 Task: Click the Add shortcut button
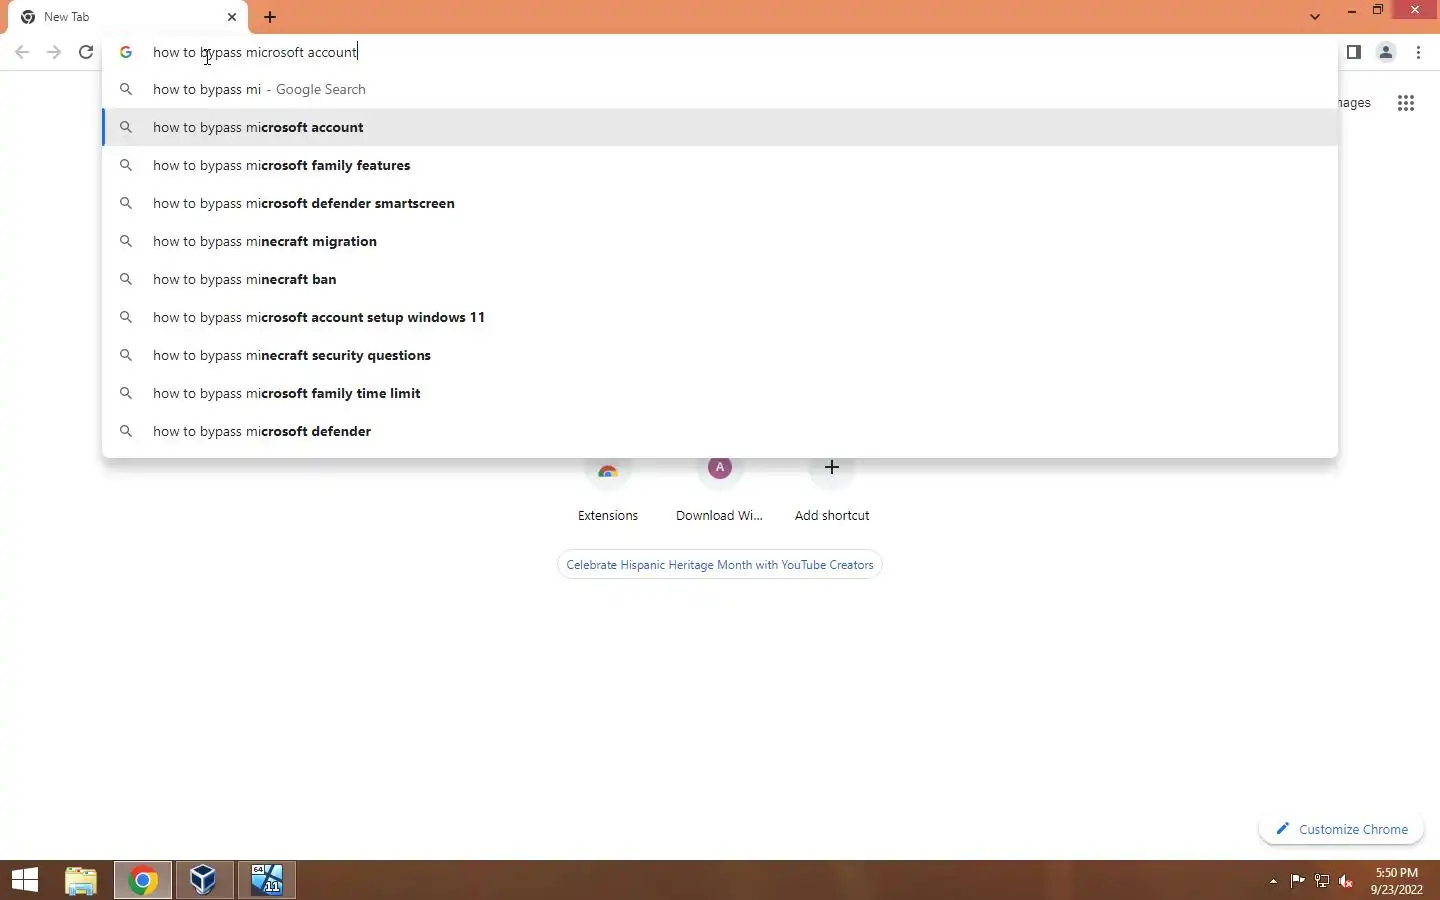(832, 490)
